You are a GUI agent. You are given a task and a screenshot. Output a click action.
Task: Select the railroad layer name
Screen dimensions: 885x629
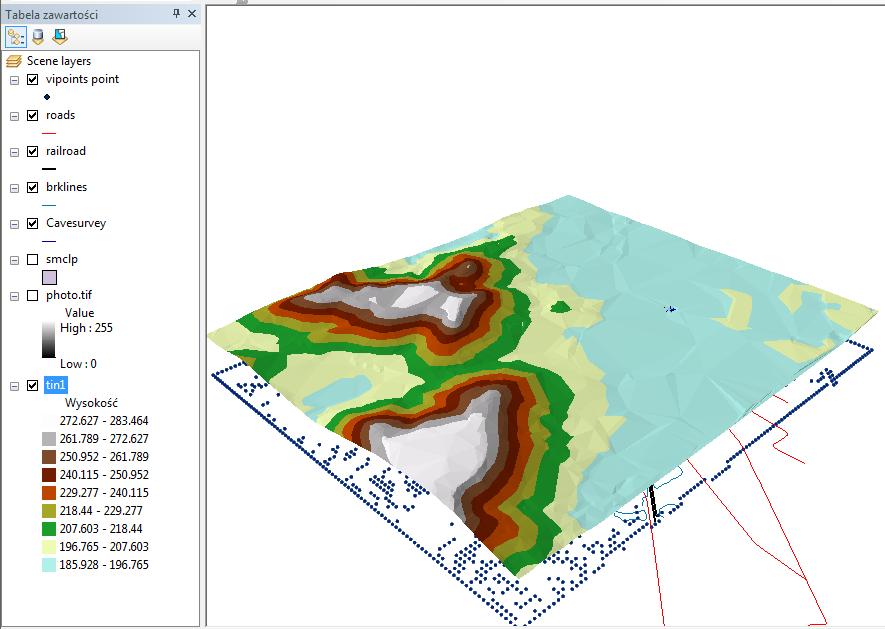66,151
